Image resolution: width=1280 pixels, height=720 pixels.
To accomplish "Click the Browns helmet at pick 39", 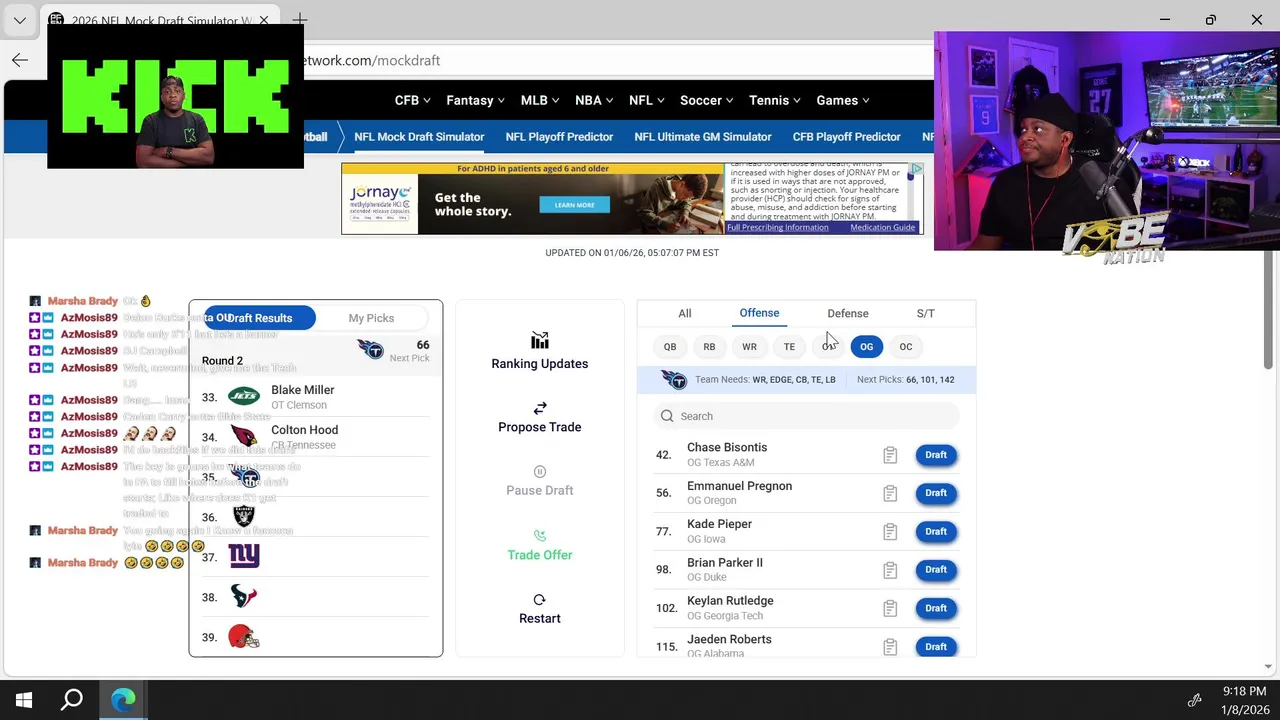I will point(244,637).
